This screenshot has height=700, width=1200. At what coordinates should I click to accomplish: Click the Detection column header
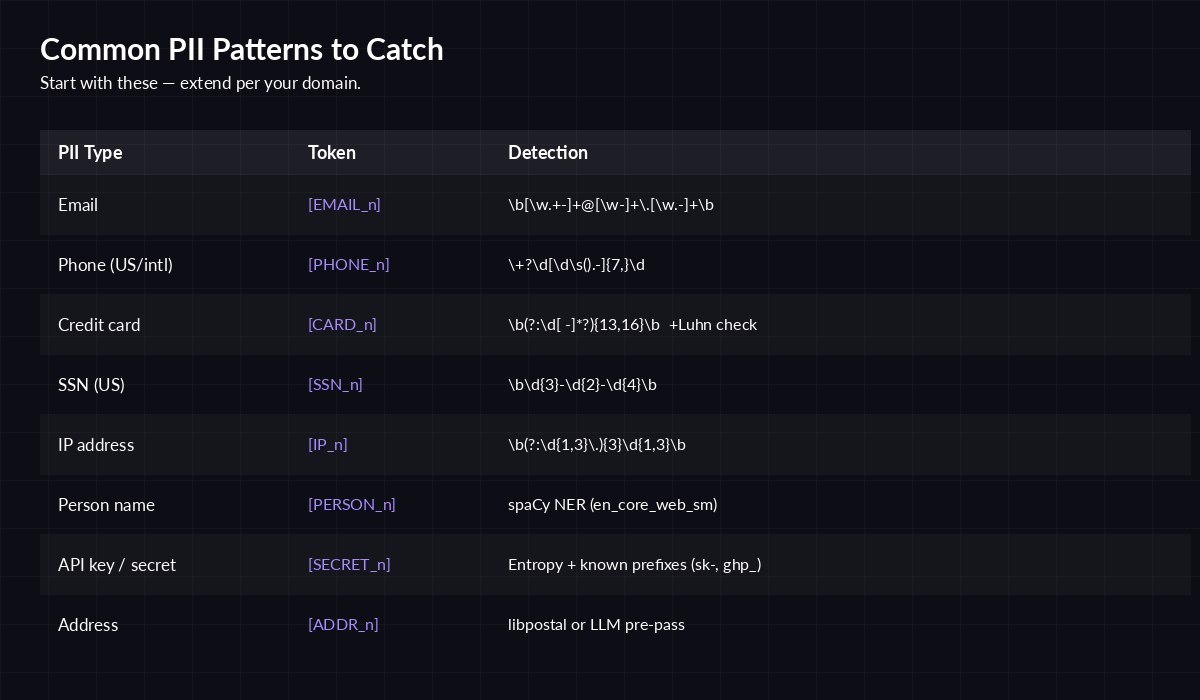pyautogui.click(x=548, y=153)
